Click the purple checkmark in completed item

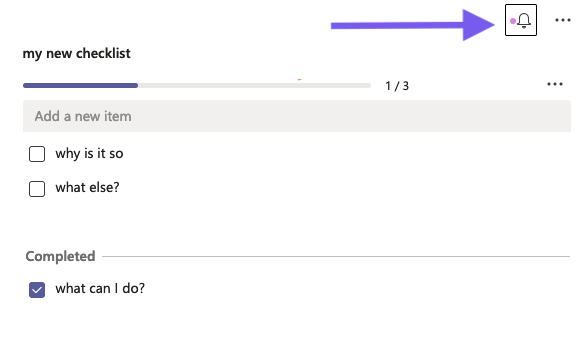pos(37,290)
